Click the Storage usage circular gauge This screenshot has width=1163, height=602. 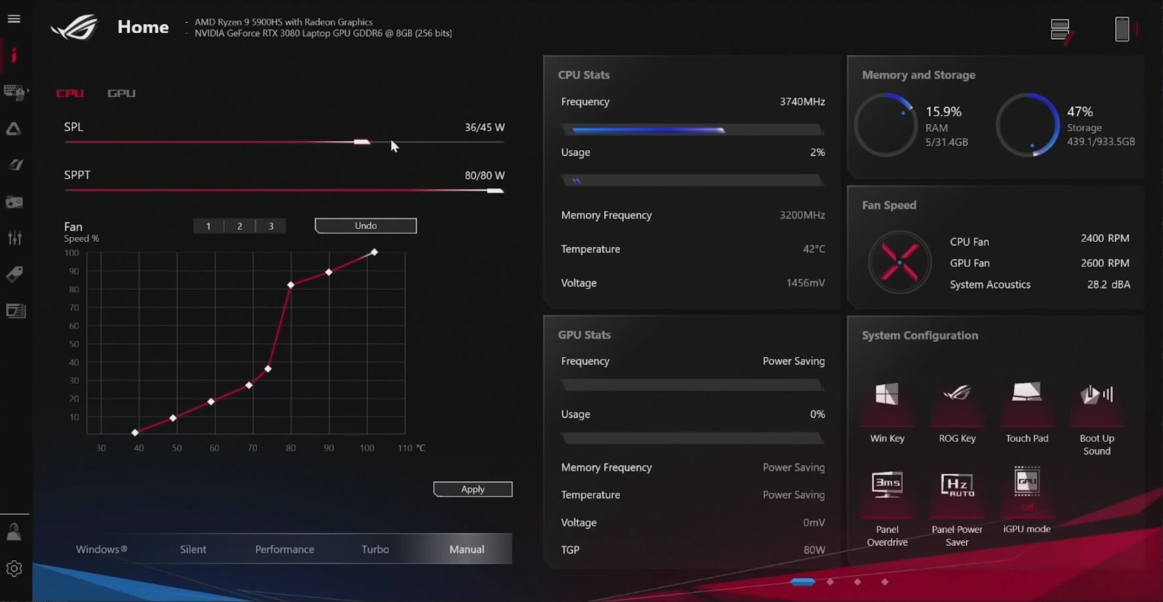[x=1028, y=125]
